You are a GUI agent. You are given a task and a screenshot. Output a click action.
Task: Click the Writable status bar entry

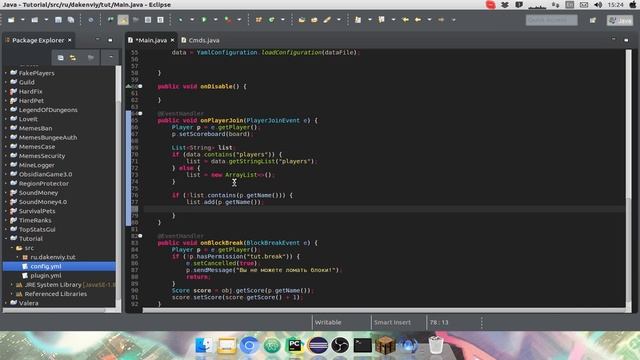pyautogui.click(x=328, y=322)
